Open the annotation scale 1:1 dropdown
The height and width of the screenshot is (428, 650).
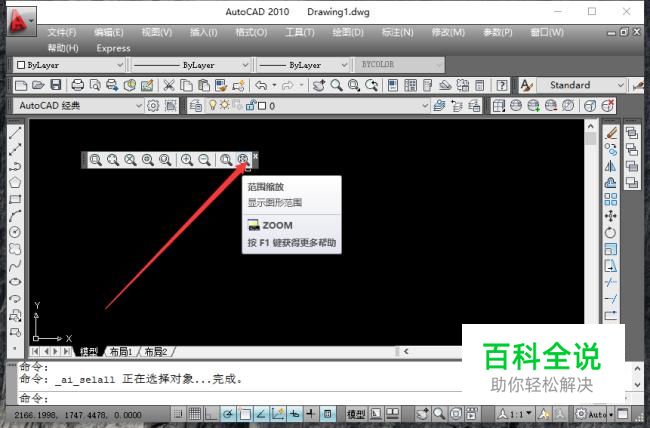point(515,414)
